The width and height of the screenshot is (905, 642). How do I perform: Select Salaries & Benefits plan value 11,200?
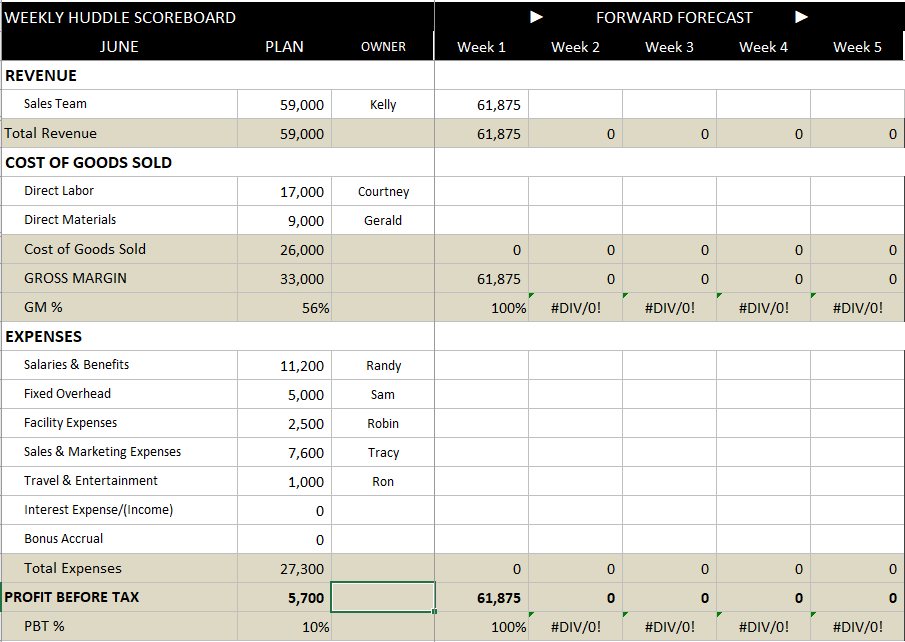point(284,365)
